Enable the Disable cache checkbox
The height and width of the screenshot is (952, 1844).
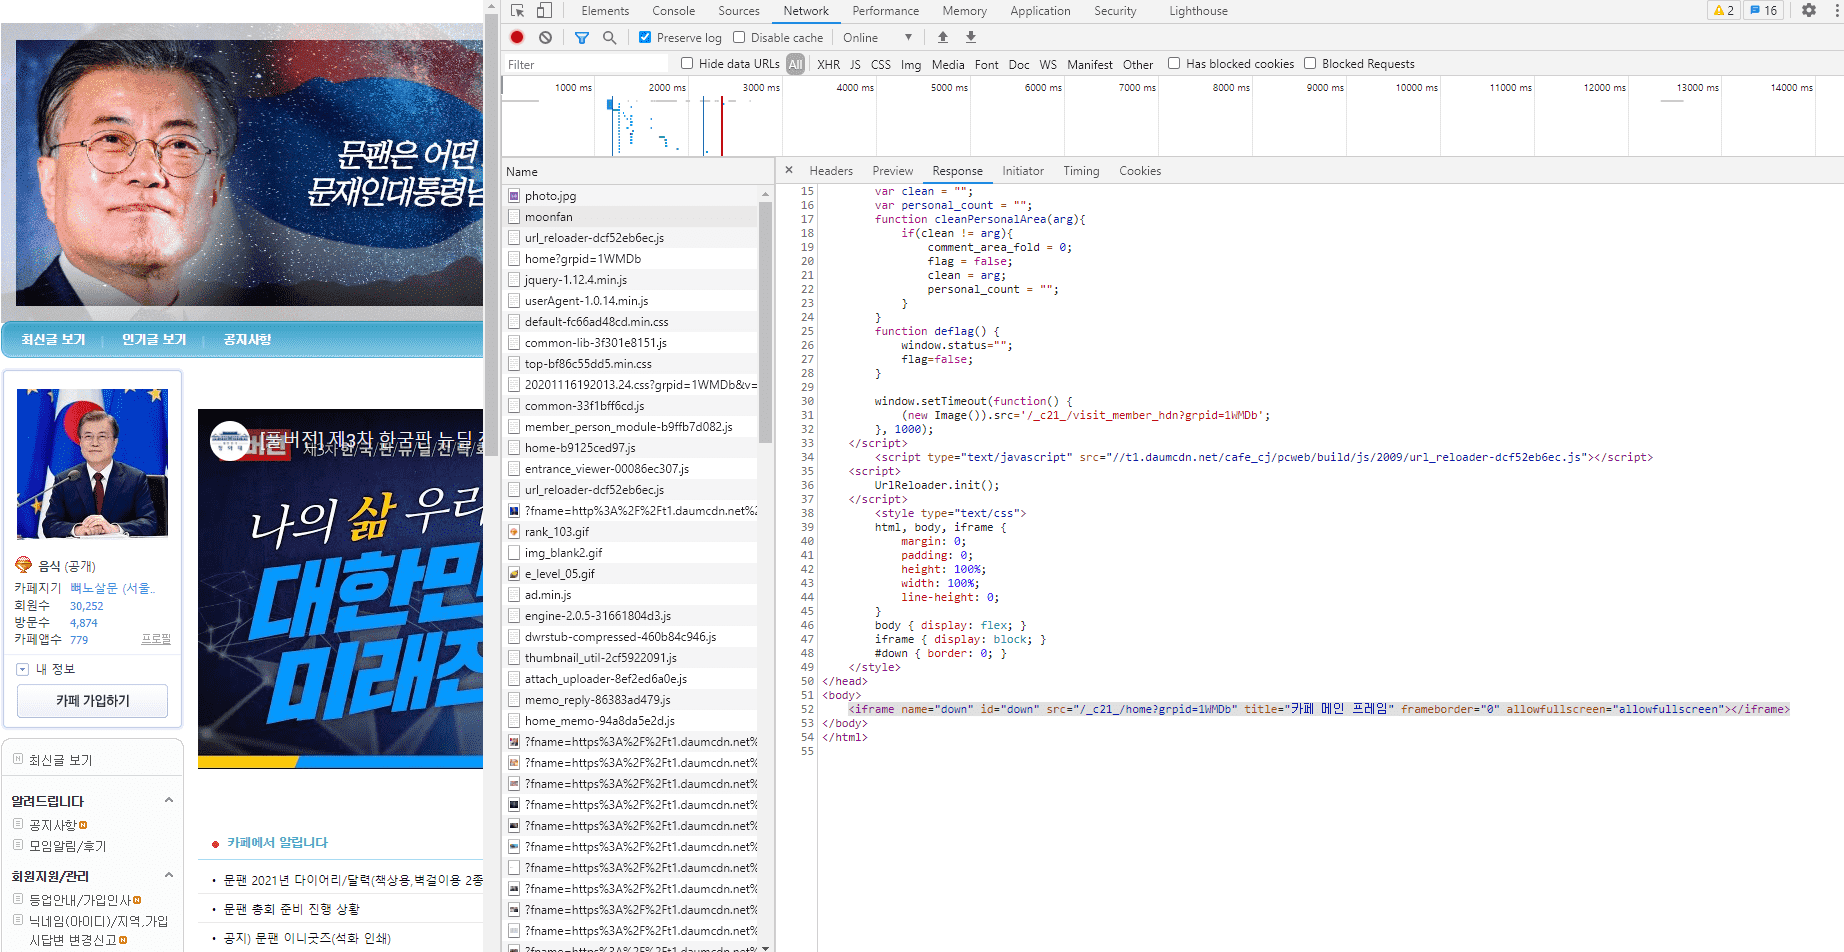pyautogui.click(x=739, y=38)
